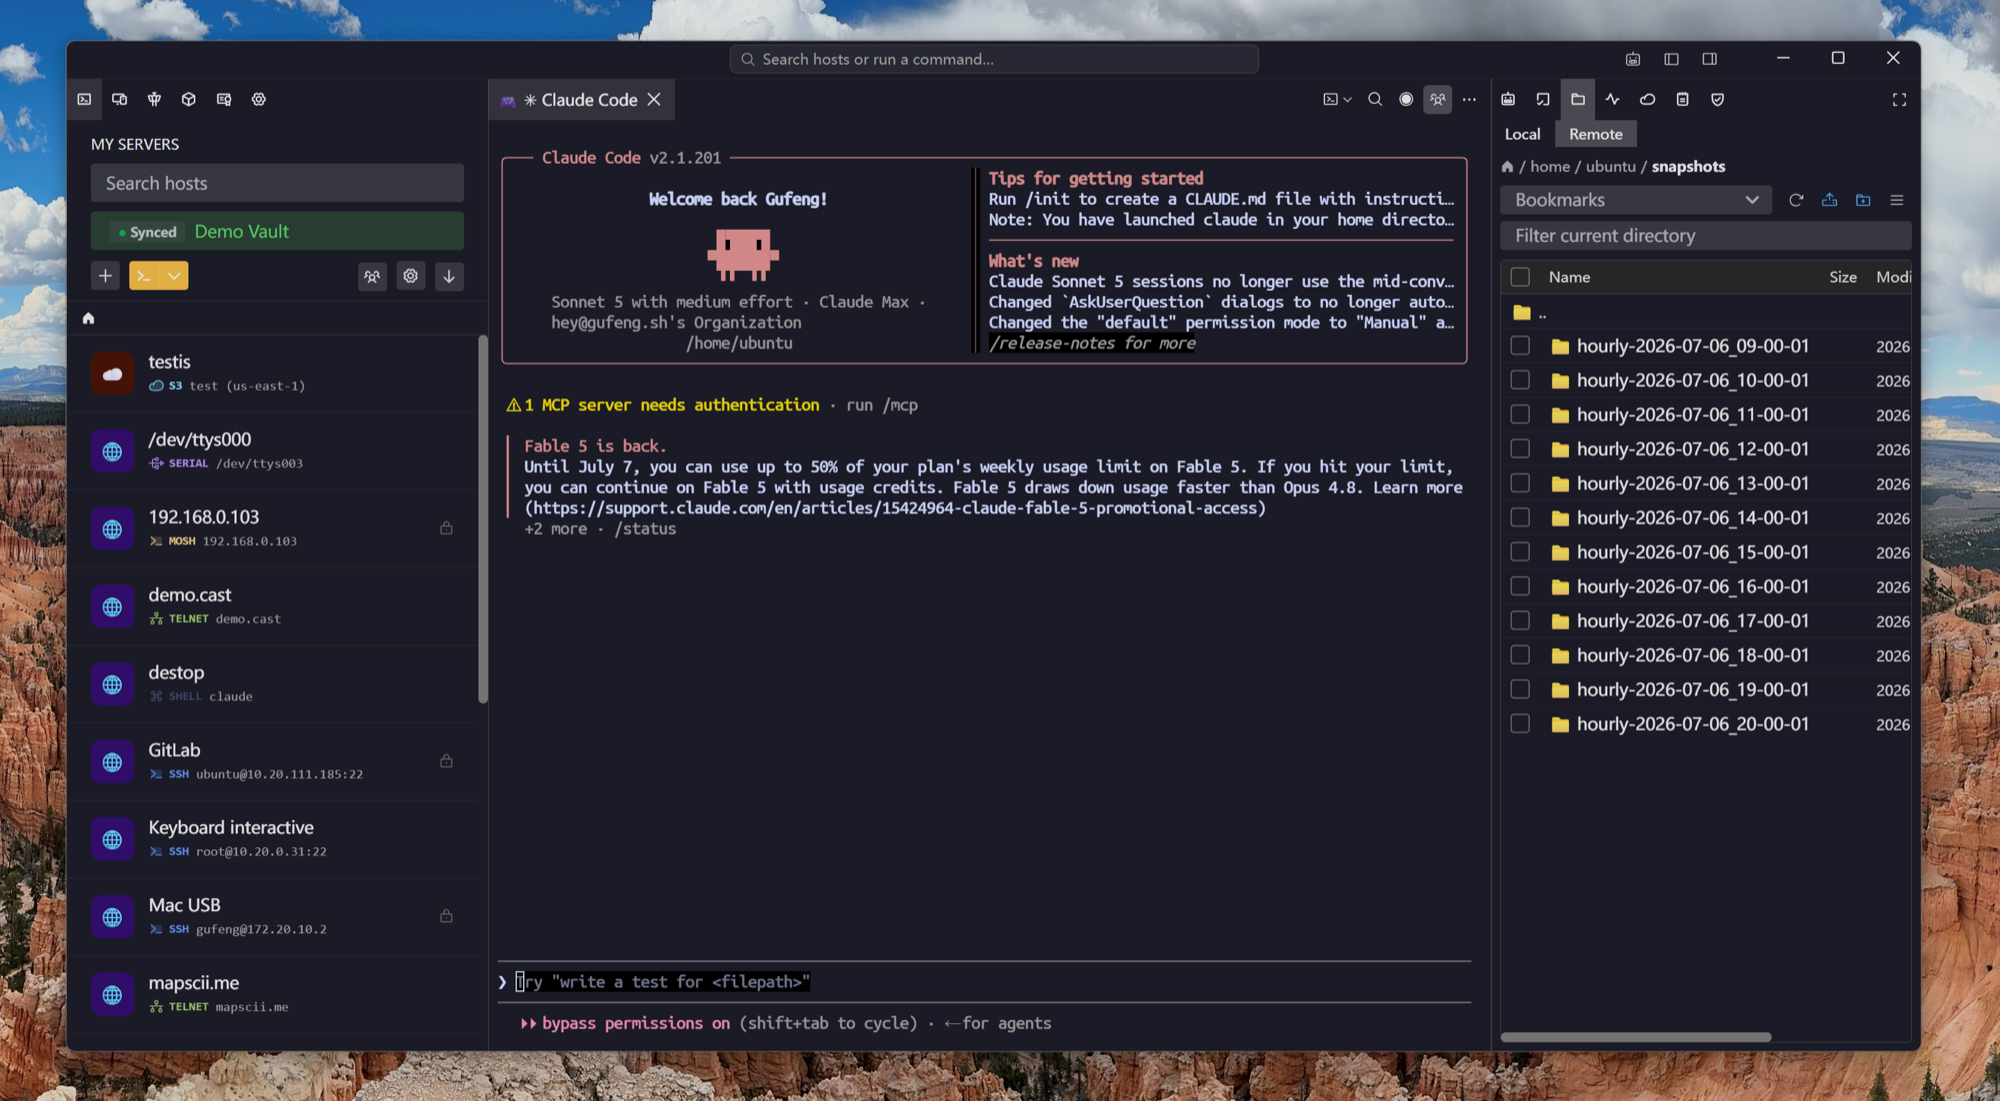This screenshot has height=1101, width=2000.
Task: Click the host list vertical scrollbar
Action: 483,520
